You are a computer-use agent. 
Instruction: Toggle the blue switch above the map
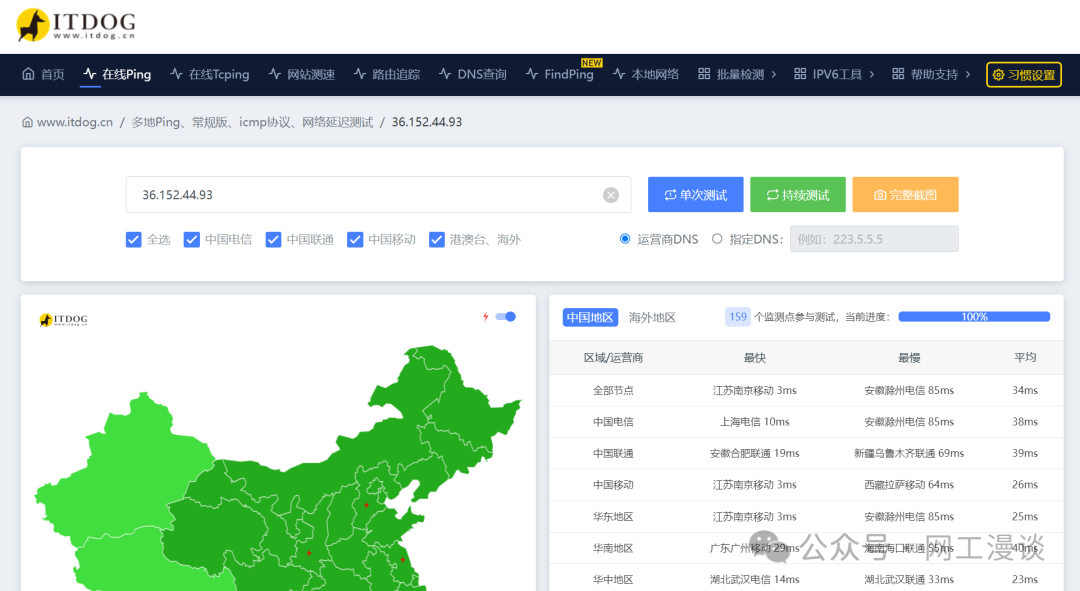(x=506, y=317)
